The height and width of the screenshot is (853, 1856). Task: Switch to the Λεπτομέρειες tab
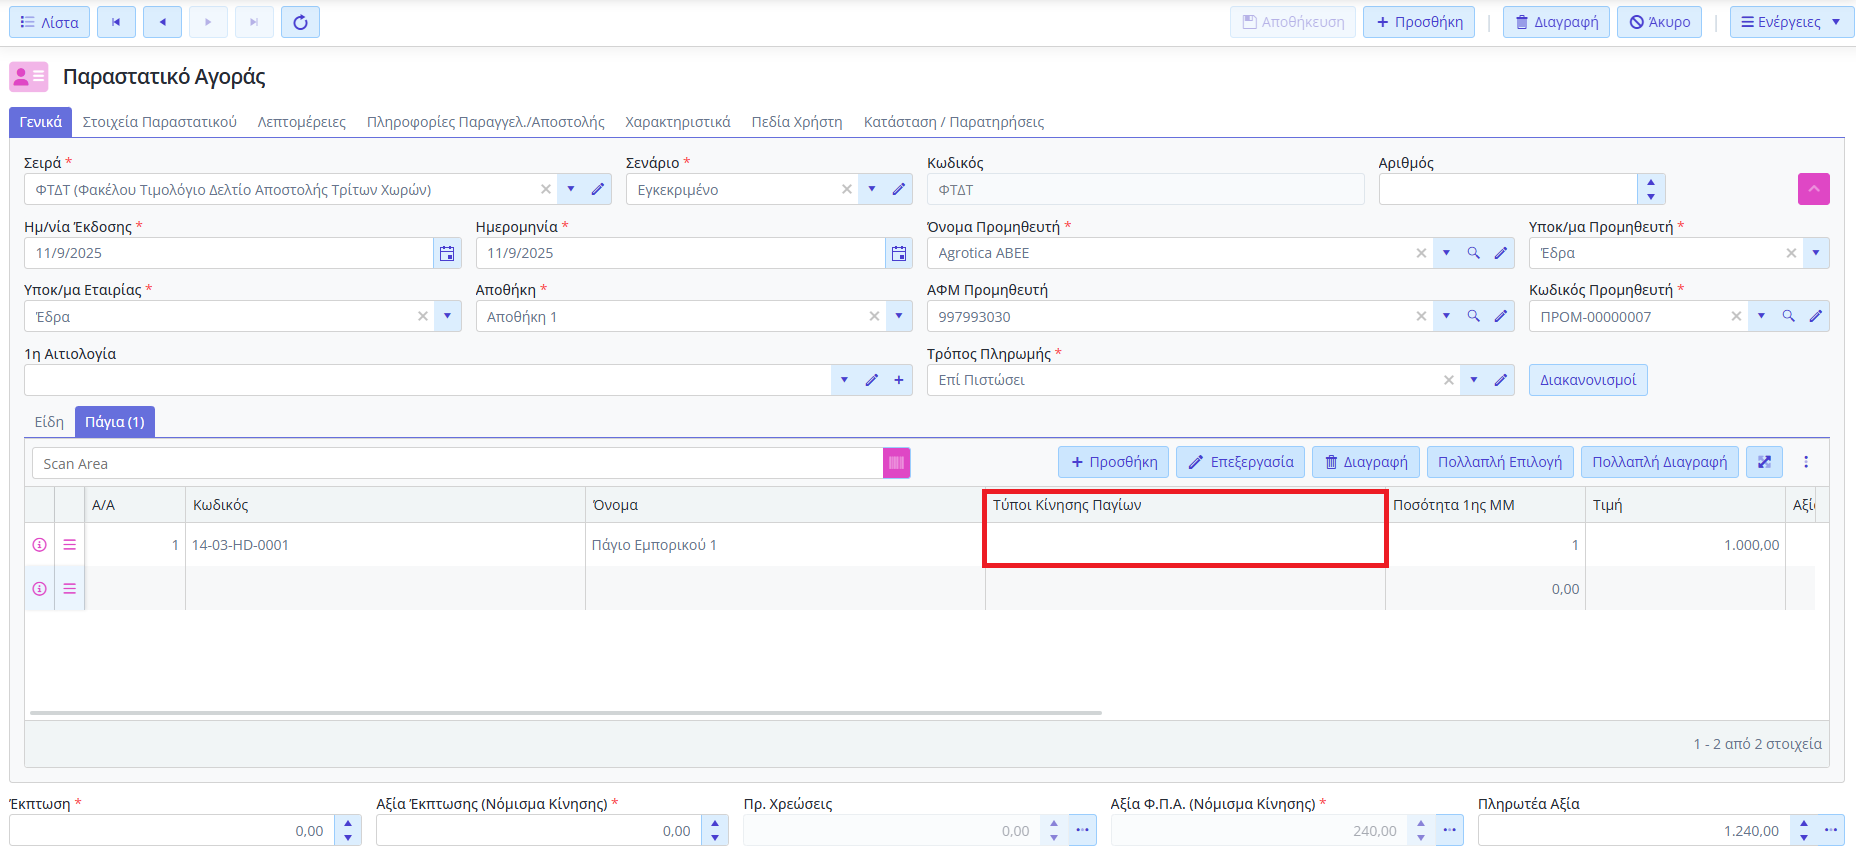pos(301,122)
